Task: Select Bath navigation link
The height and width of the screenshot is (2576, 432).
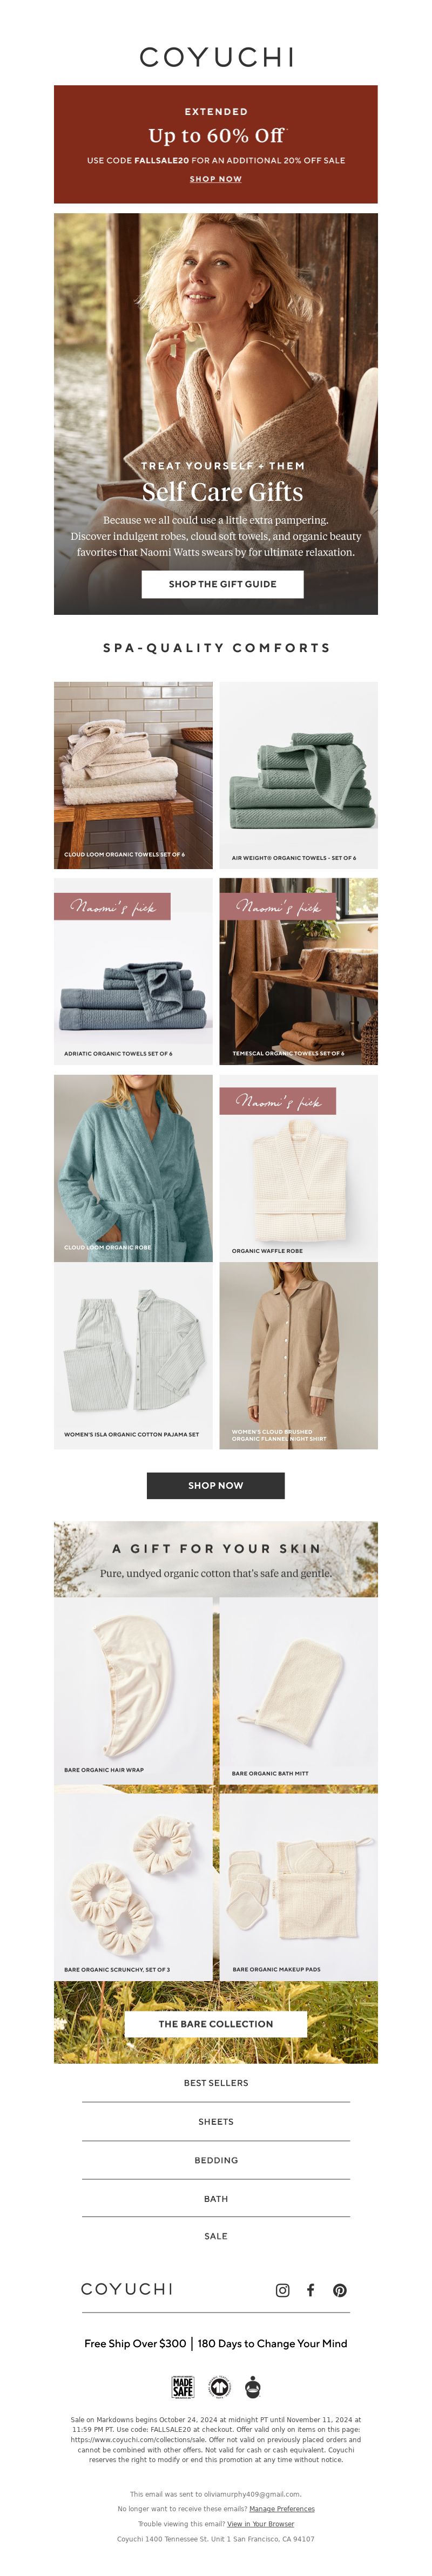Action: pyautogui.click(x=216, y=2199)
